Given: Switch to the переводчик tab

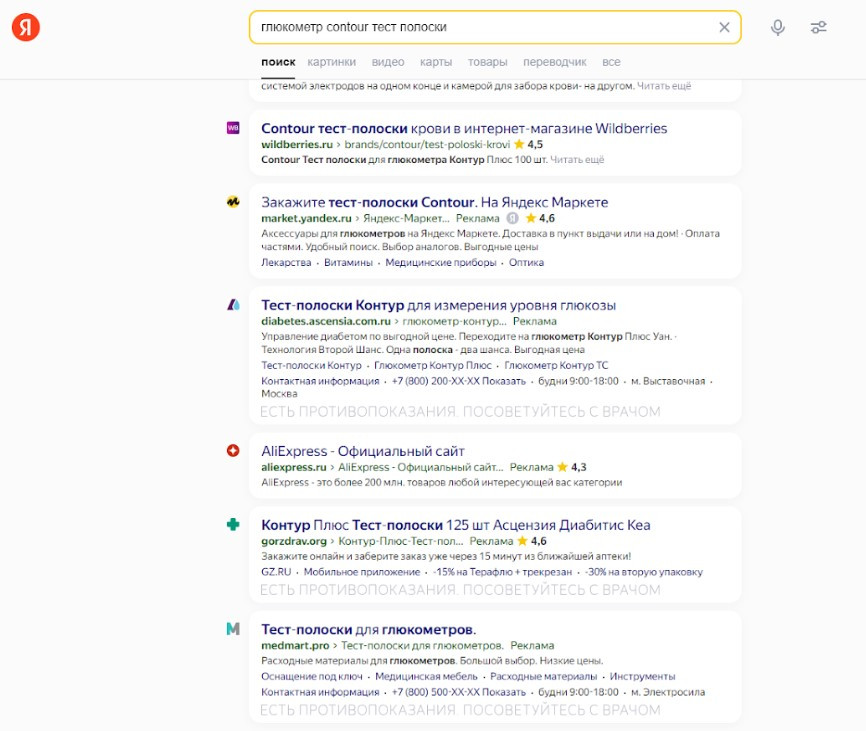Looking at the screenshot, I should tap(555, 62).
